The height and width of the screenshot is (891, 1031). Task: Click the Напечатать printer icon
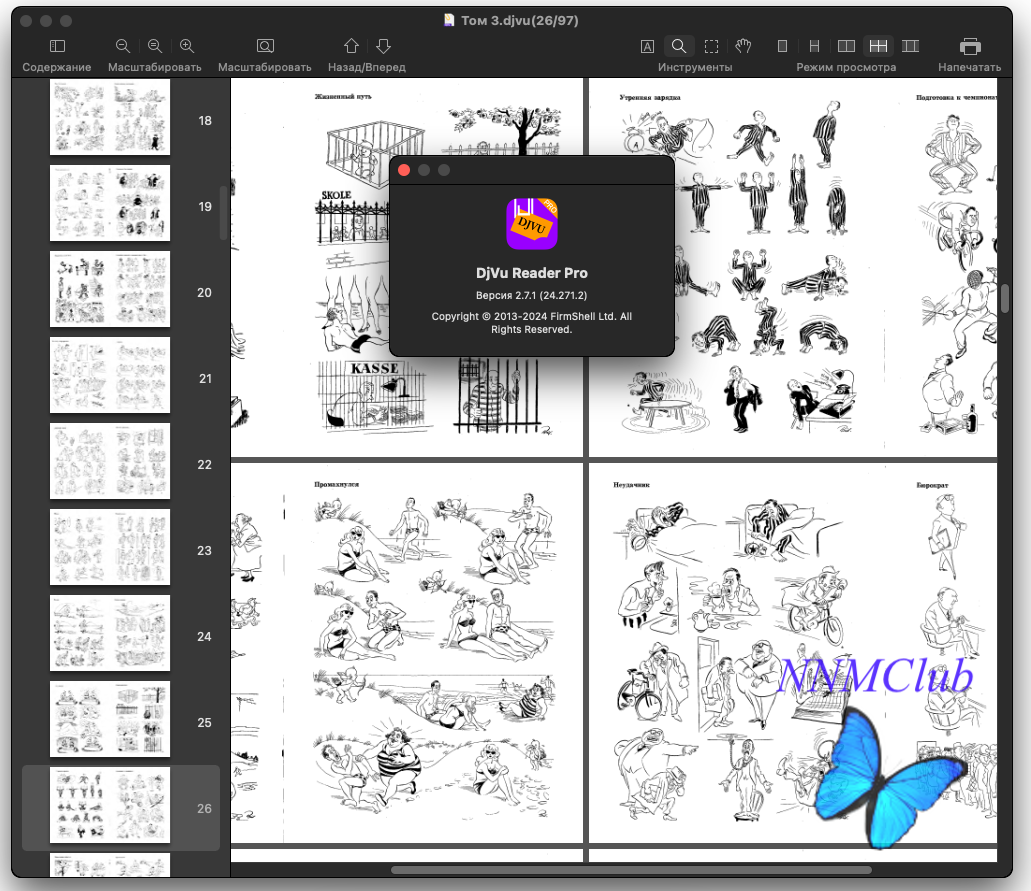[970, 46]
